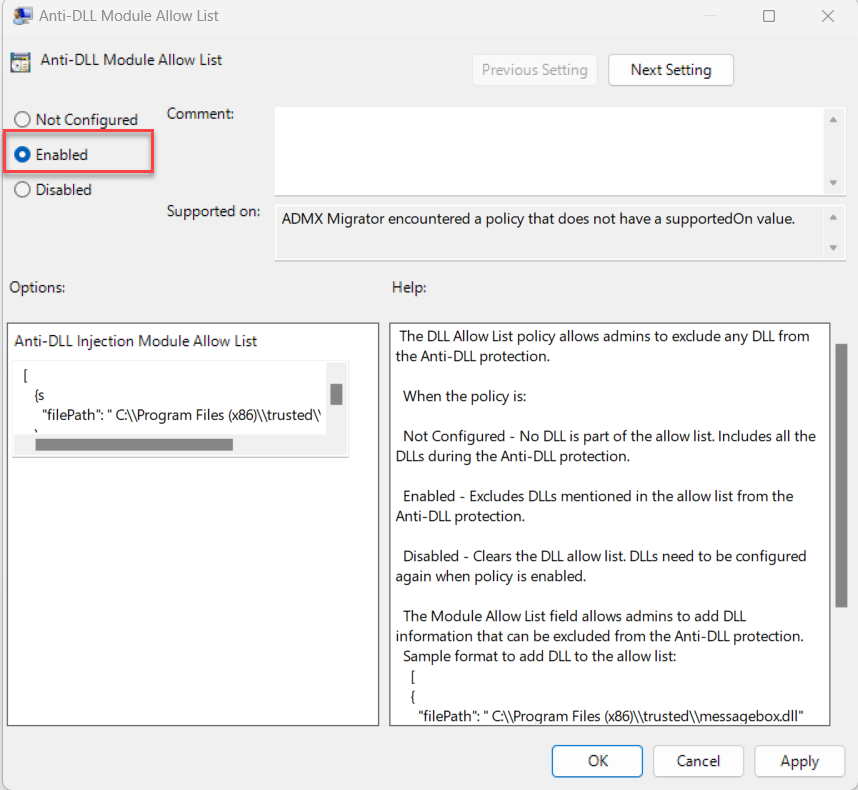Screen dimensions: 858x790
Task: Maximize the Anti-DLL Module Allow List window
Action: click(769, 16)
